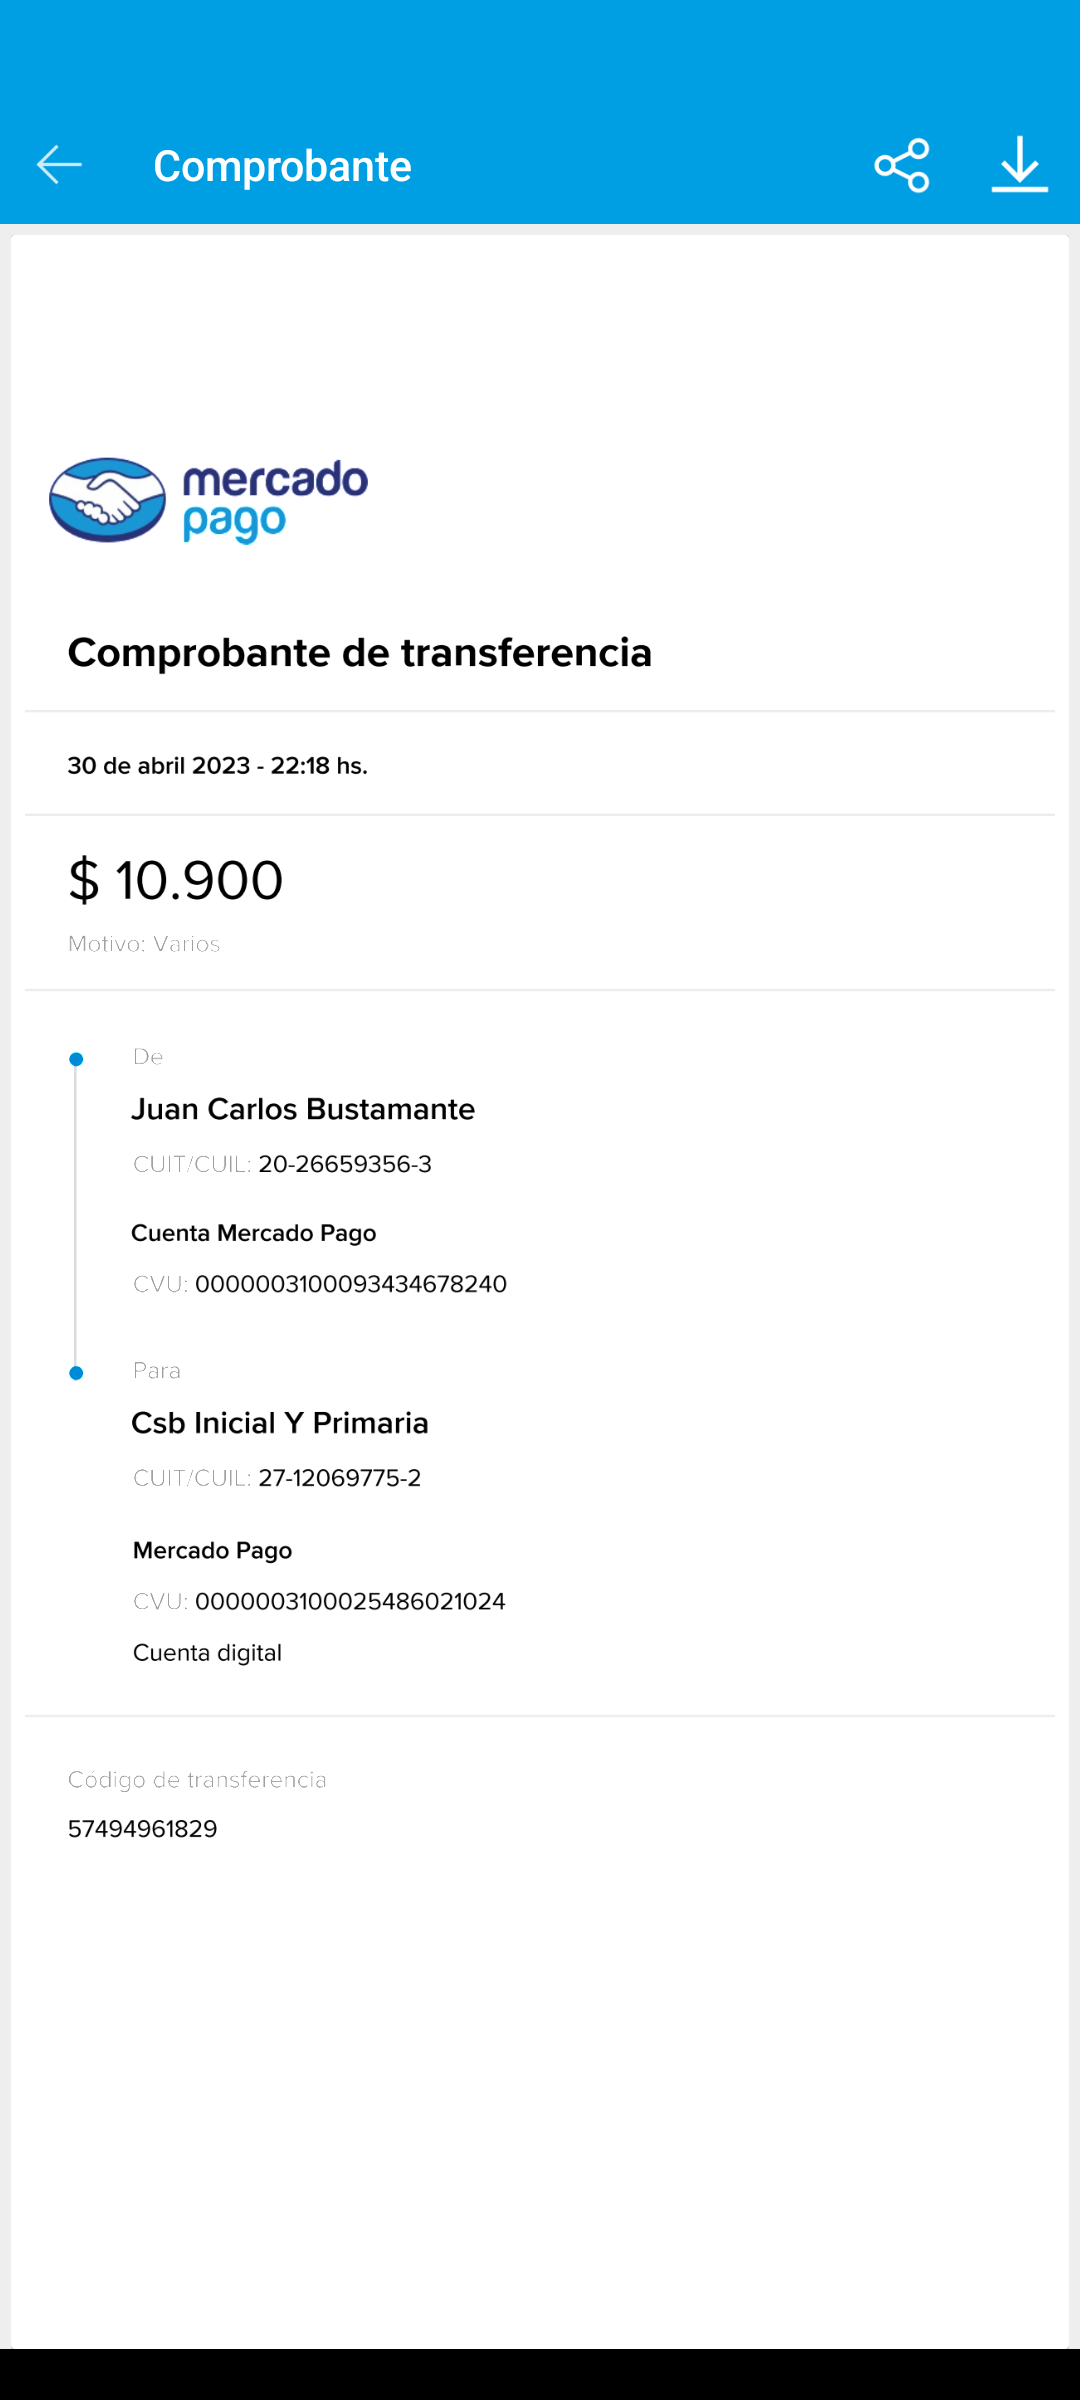Tap transfer code 57494961829
This screenshot has width=1080, height=2400.
point(143,1829)
